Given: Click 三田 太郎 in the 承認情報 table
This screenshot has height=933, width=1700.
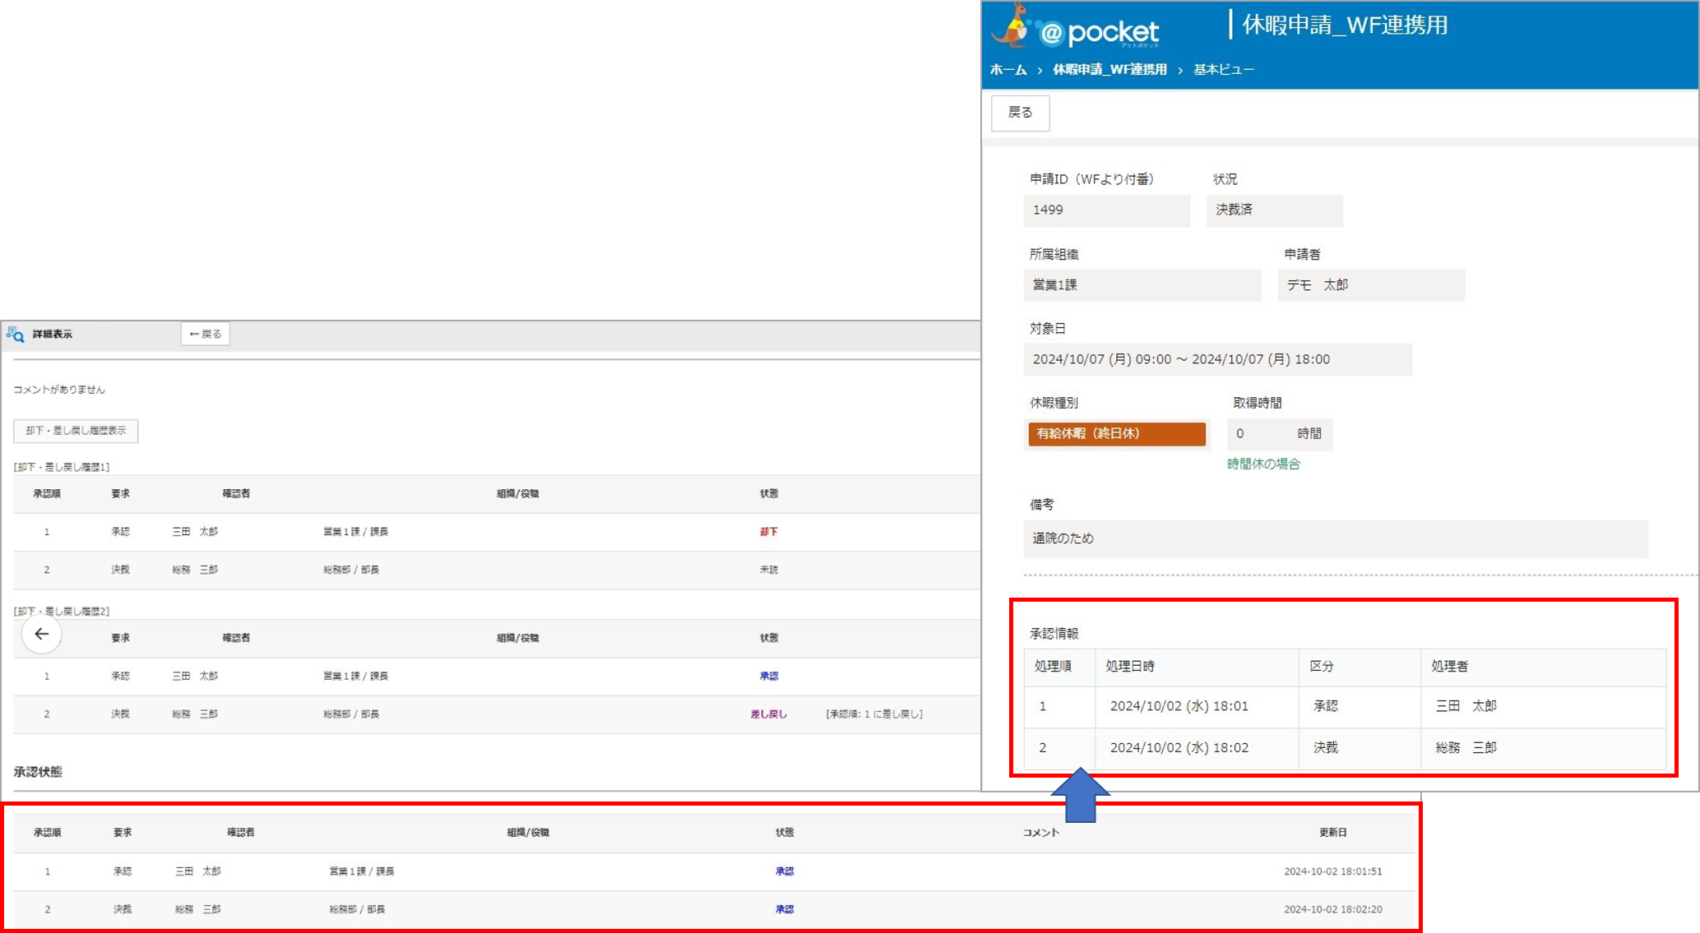Looking at the screenshot, I should 1466,706.
